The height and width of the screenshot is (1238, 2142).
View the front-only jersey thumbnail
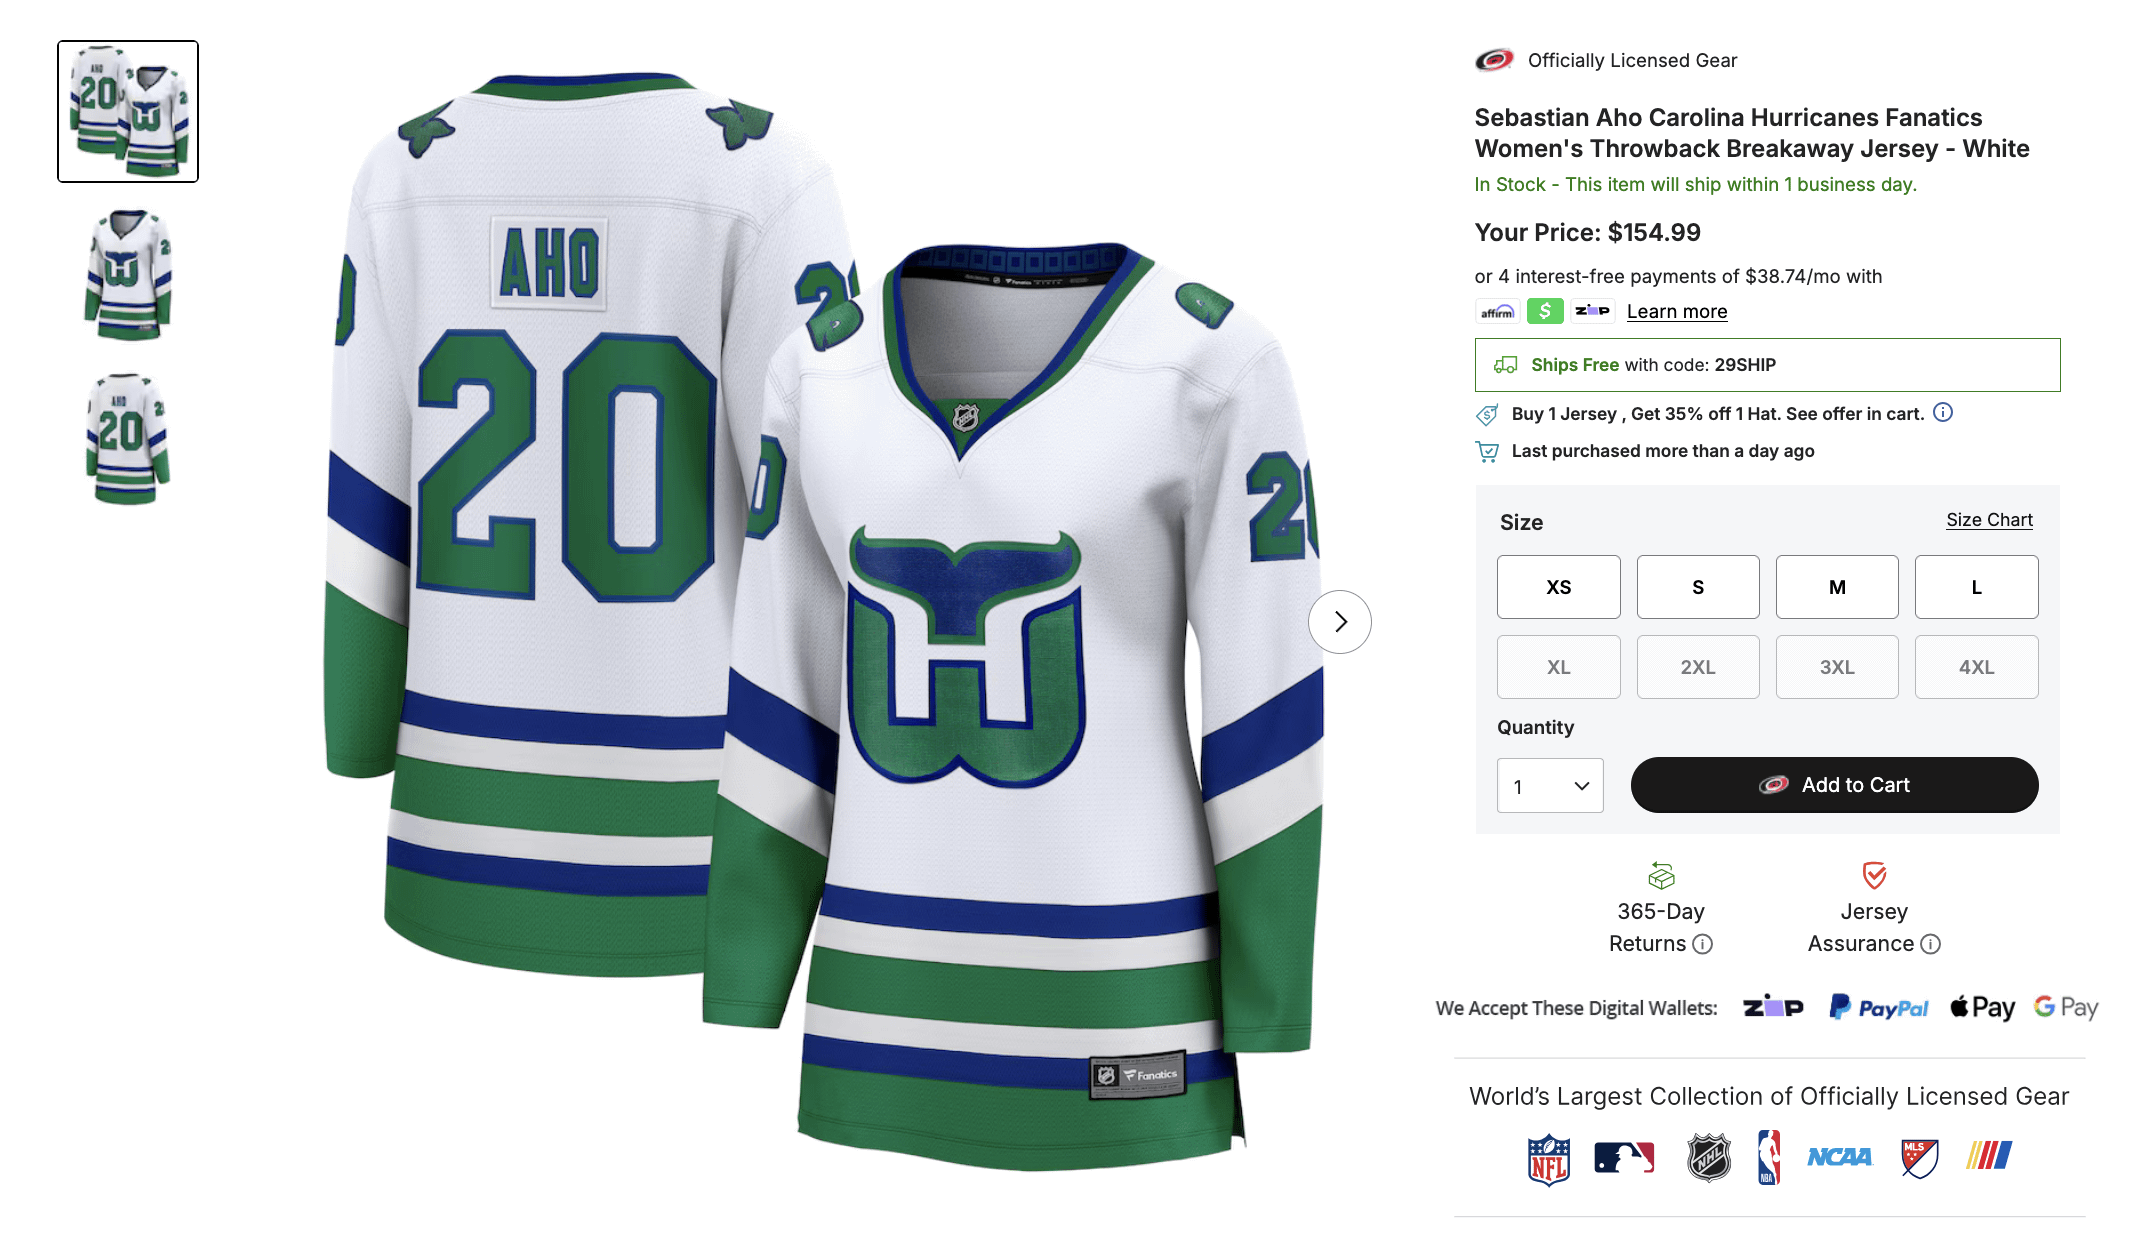pyautogui.click(x=128, y=275)
